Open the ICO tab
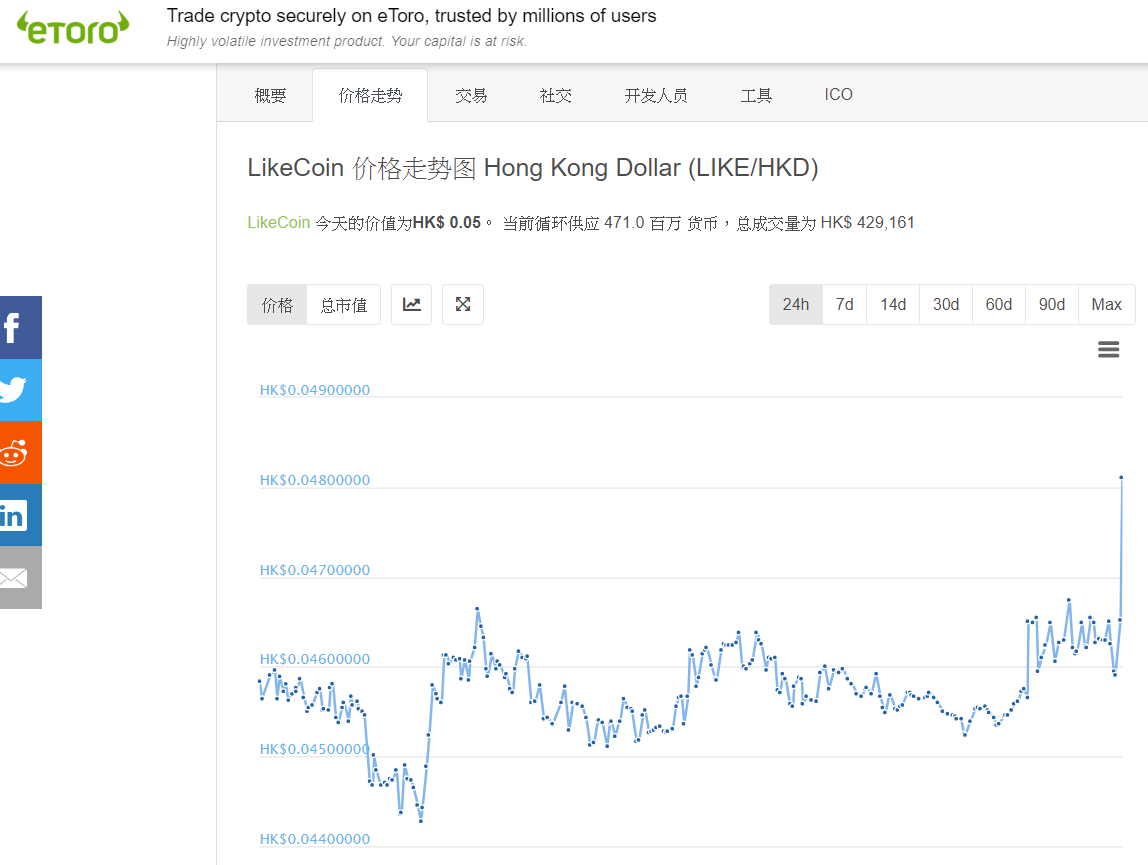This screenshot has width=1148, height=865. (838, 95)
